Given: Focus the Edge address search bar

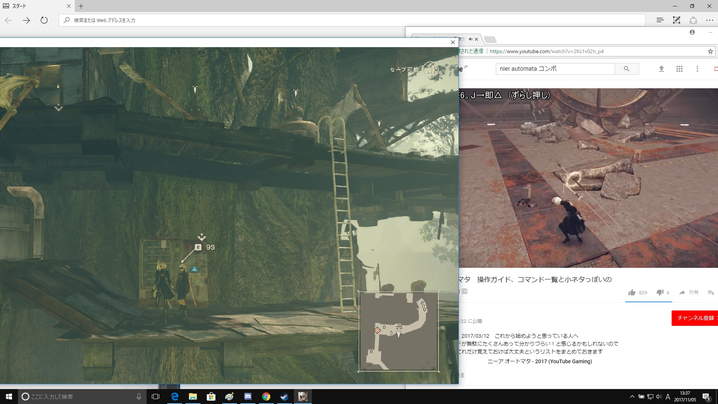Looking at the screenshot, I should click(352, 20).
